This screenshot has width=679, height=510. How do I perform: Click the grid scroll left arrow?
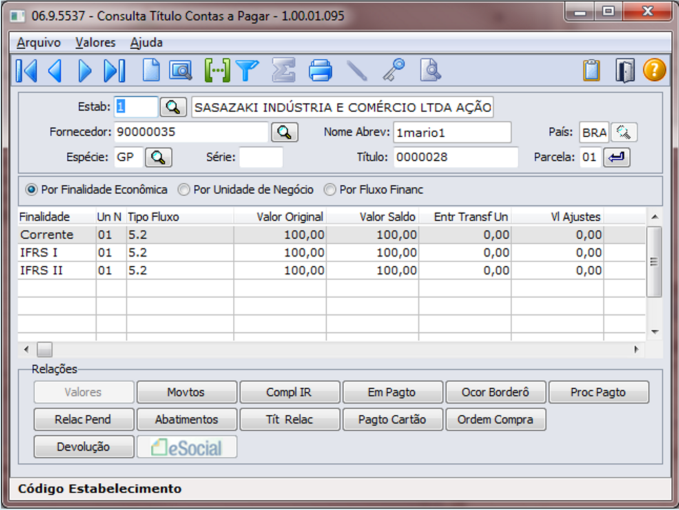point(27,349)
